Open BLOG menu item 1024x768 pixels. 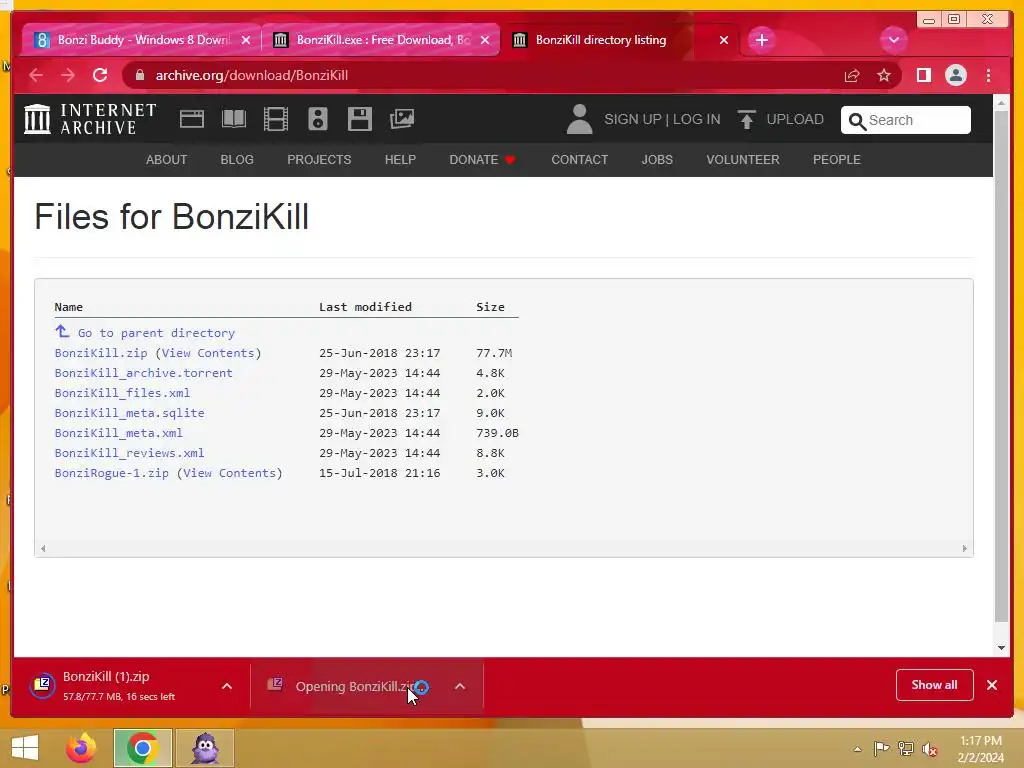tap(237, 160)
